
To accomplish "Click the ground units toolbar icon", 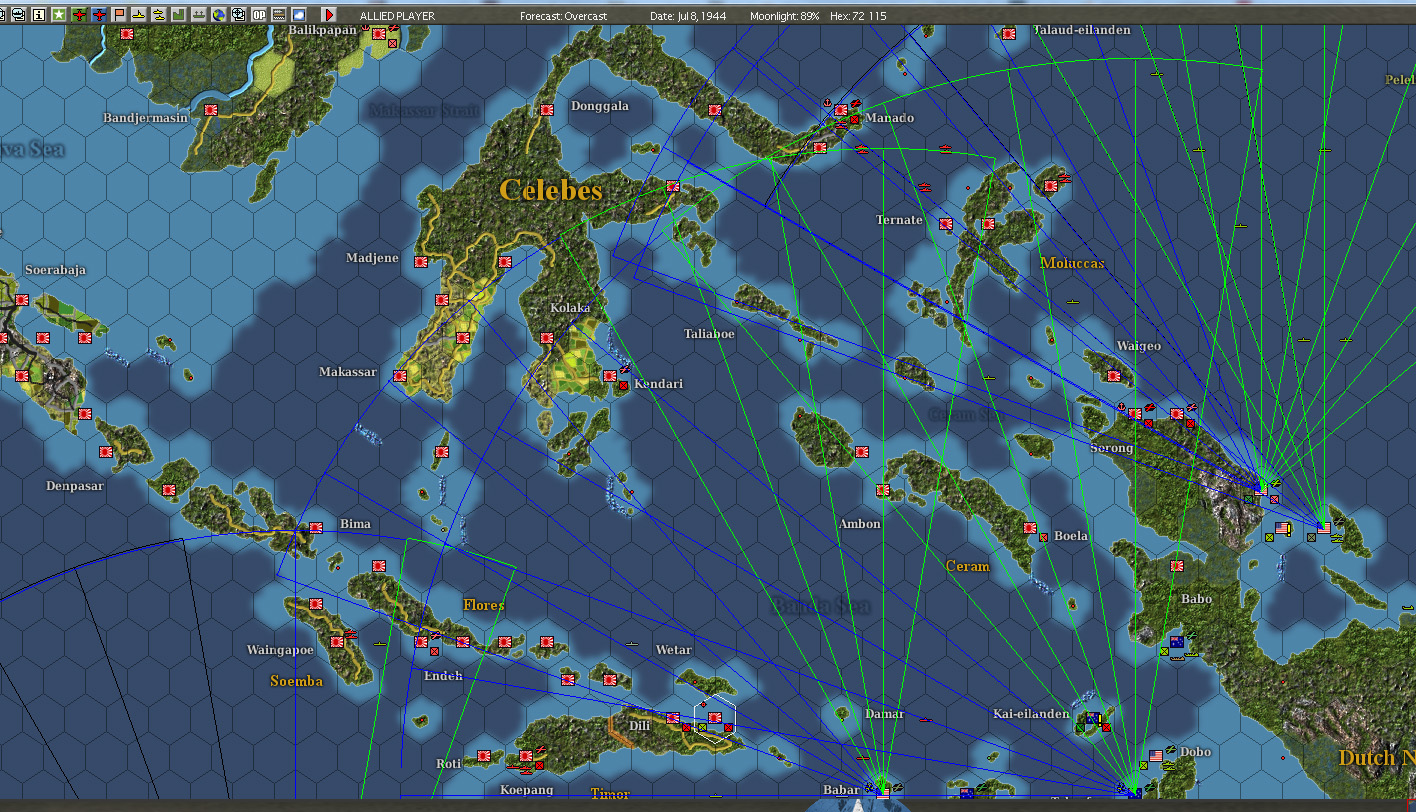I will (199, 15).
